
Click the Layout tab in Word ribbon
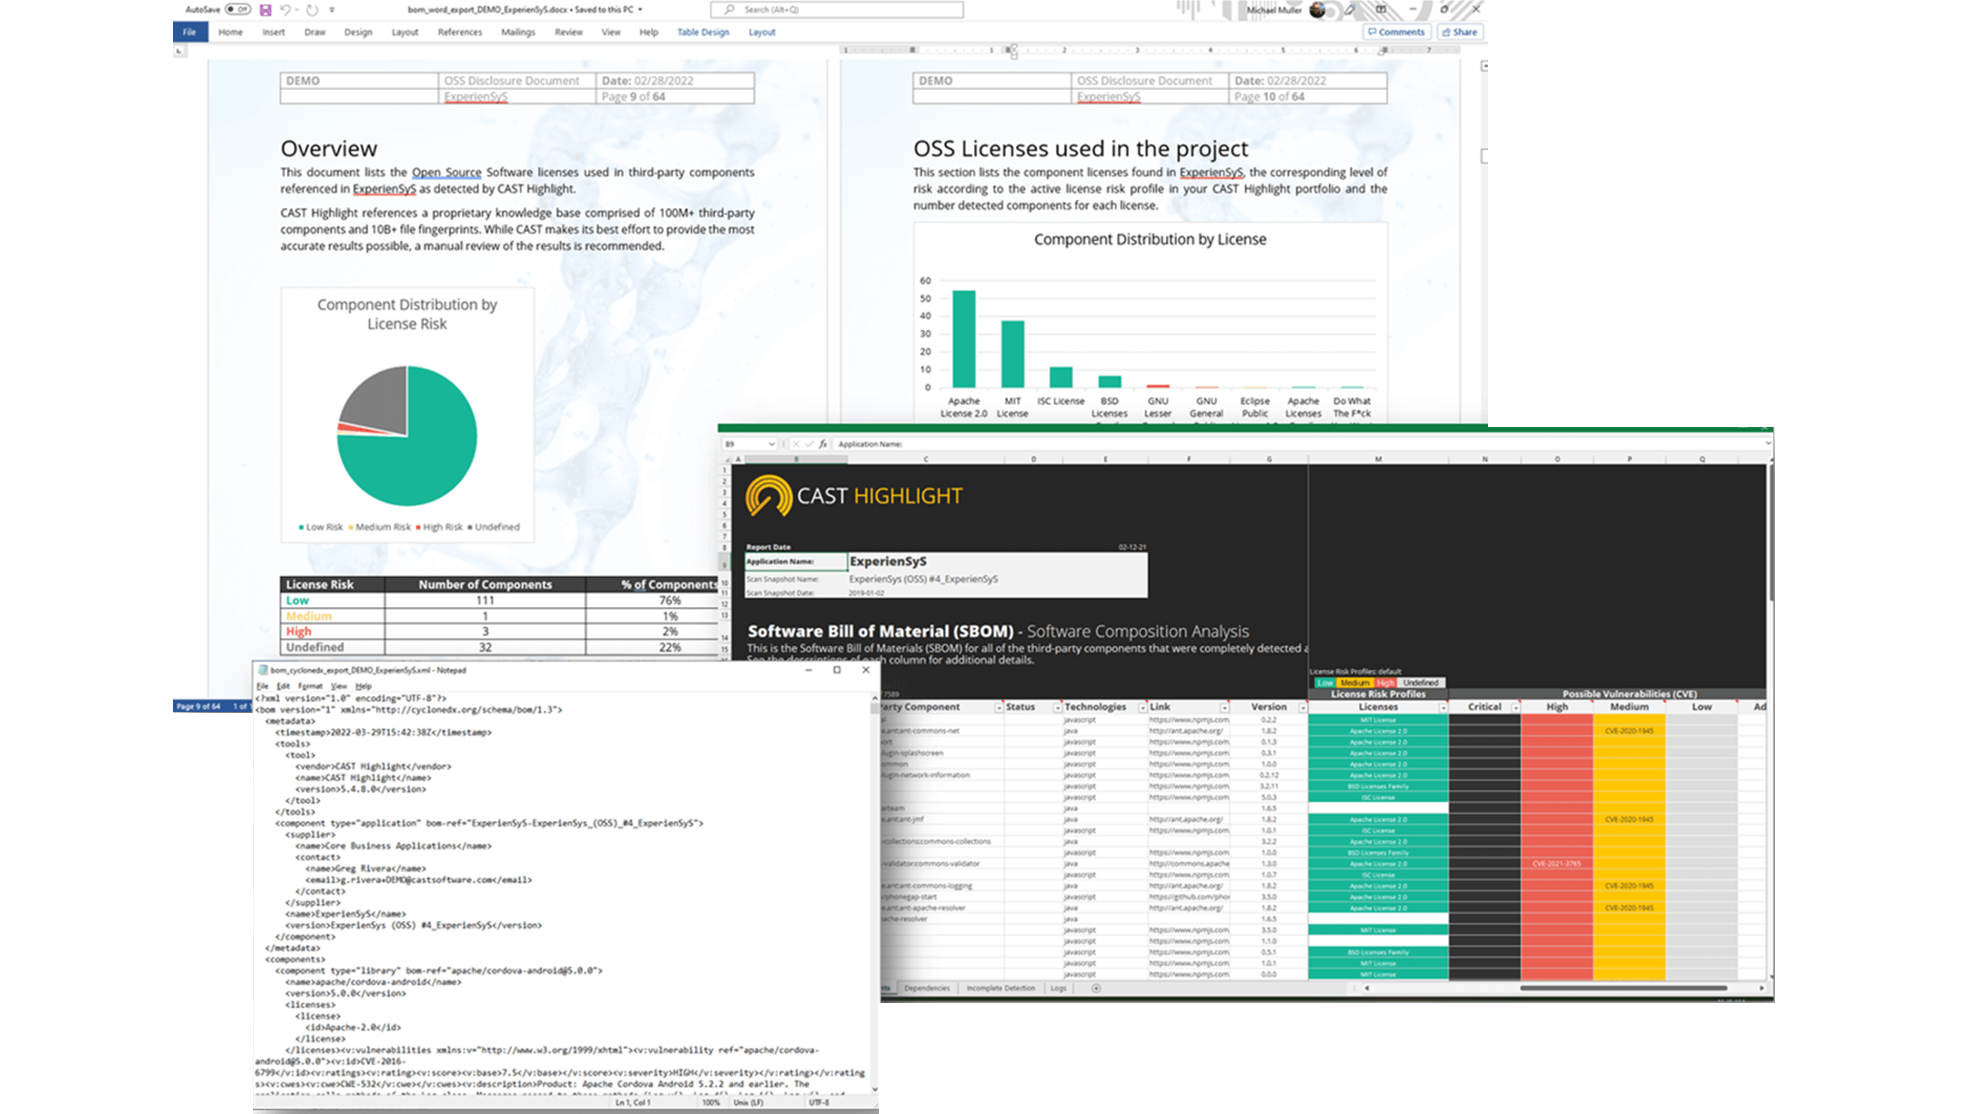click(x=405, y=30)
